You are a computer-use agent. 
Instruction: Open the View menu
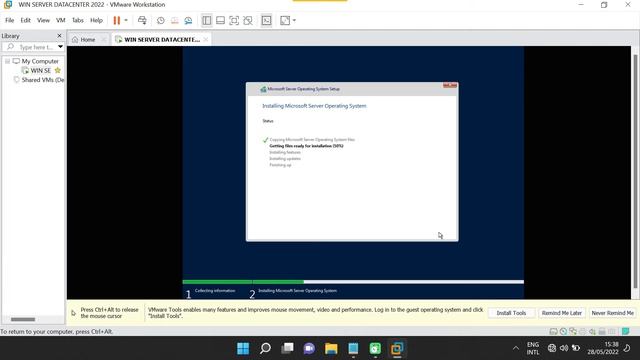(x=43, y=20)
